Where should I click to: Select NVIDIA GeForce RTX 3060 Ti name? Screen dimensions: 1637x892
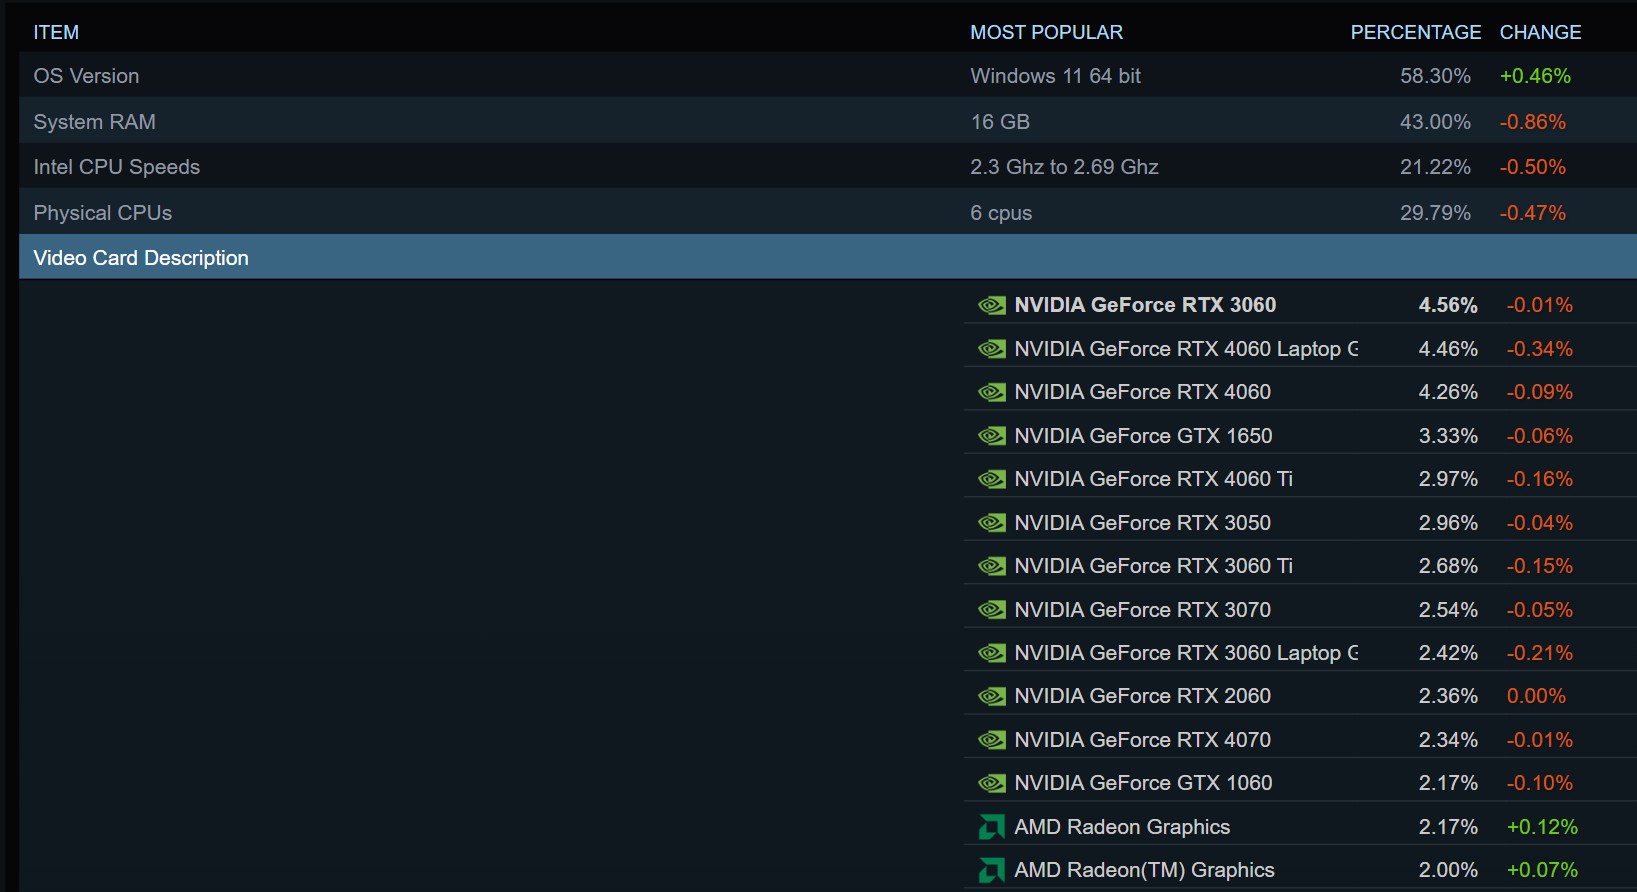pos(1153,566)
